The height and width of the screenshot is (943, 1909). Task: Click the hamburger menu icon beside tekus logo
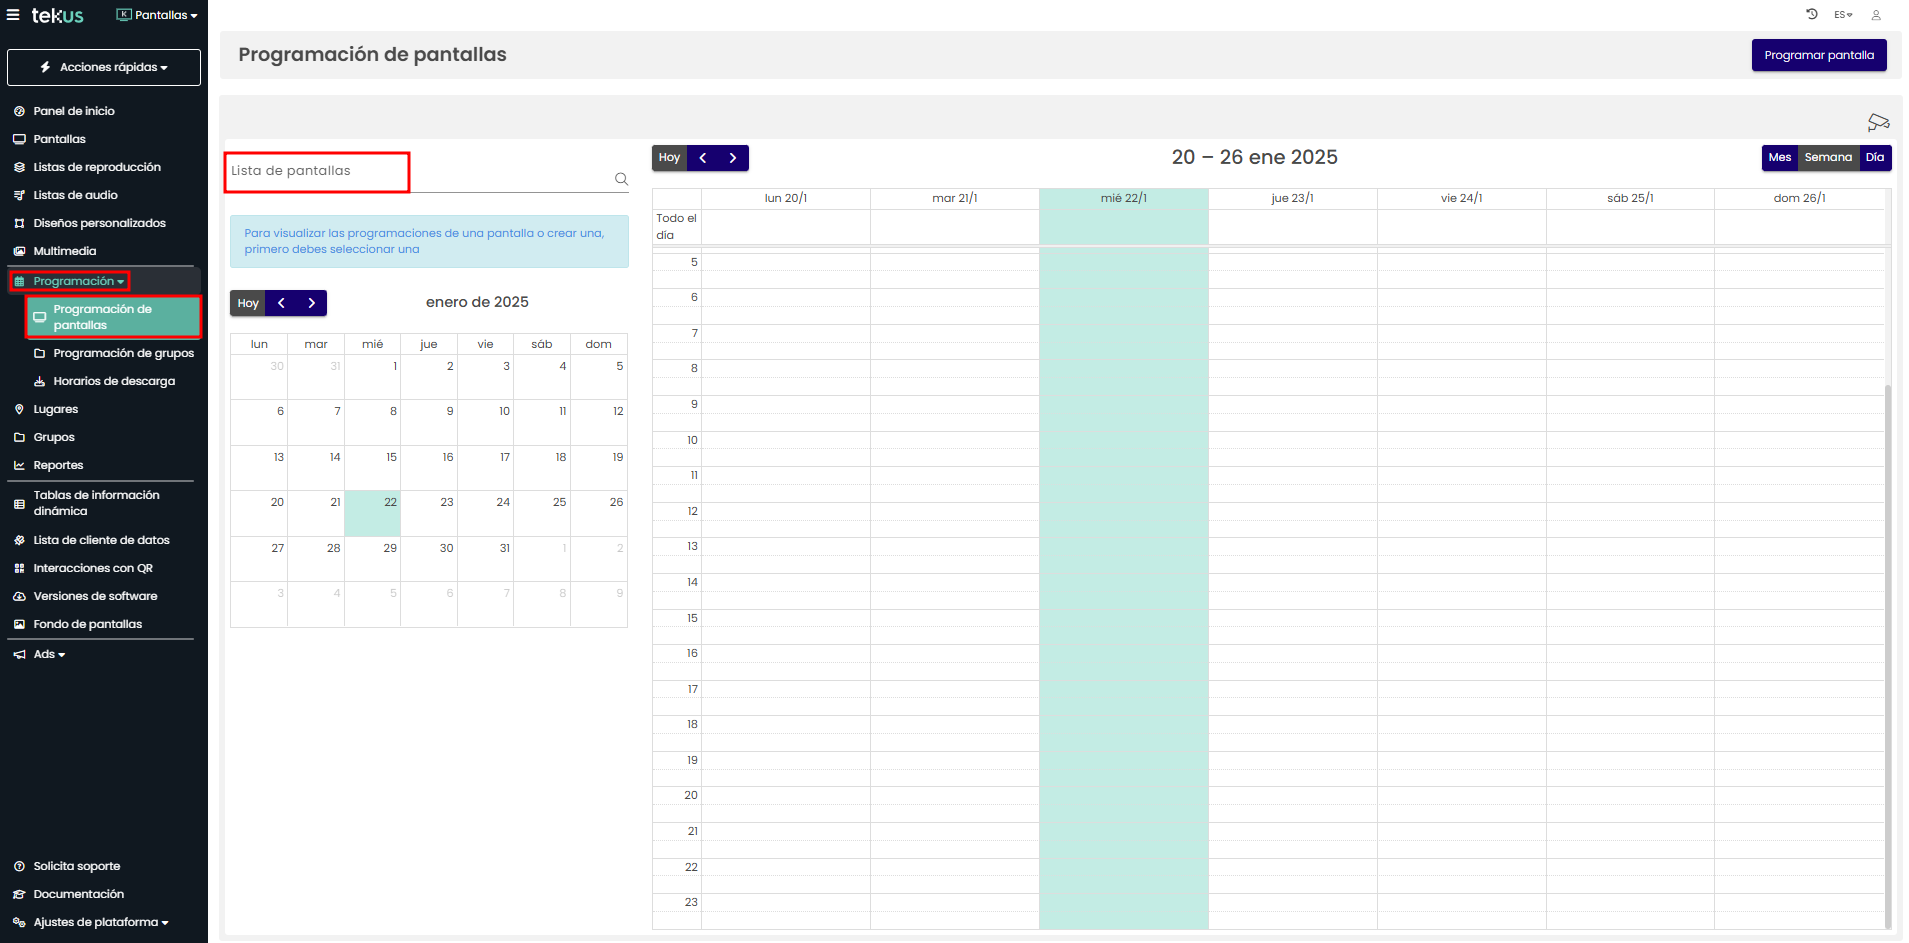point(13,15)
